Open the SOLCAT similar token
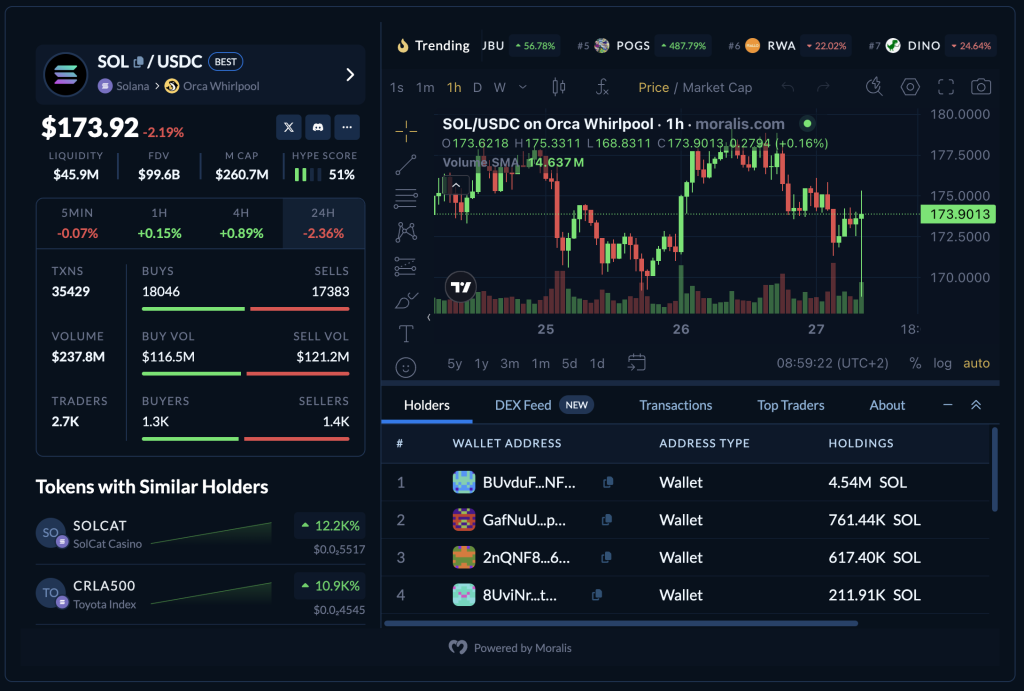The image size is (1024, 691). tap(200, 534)
